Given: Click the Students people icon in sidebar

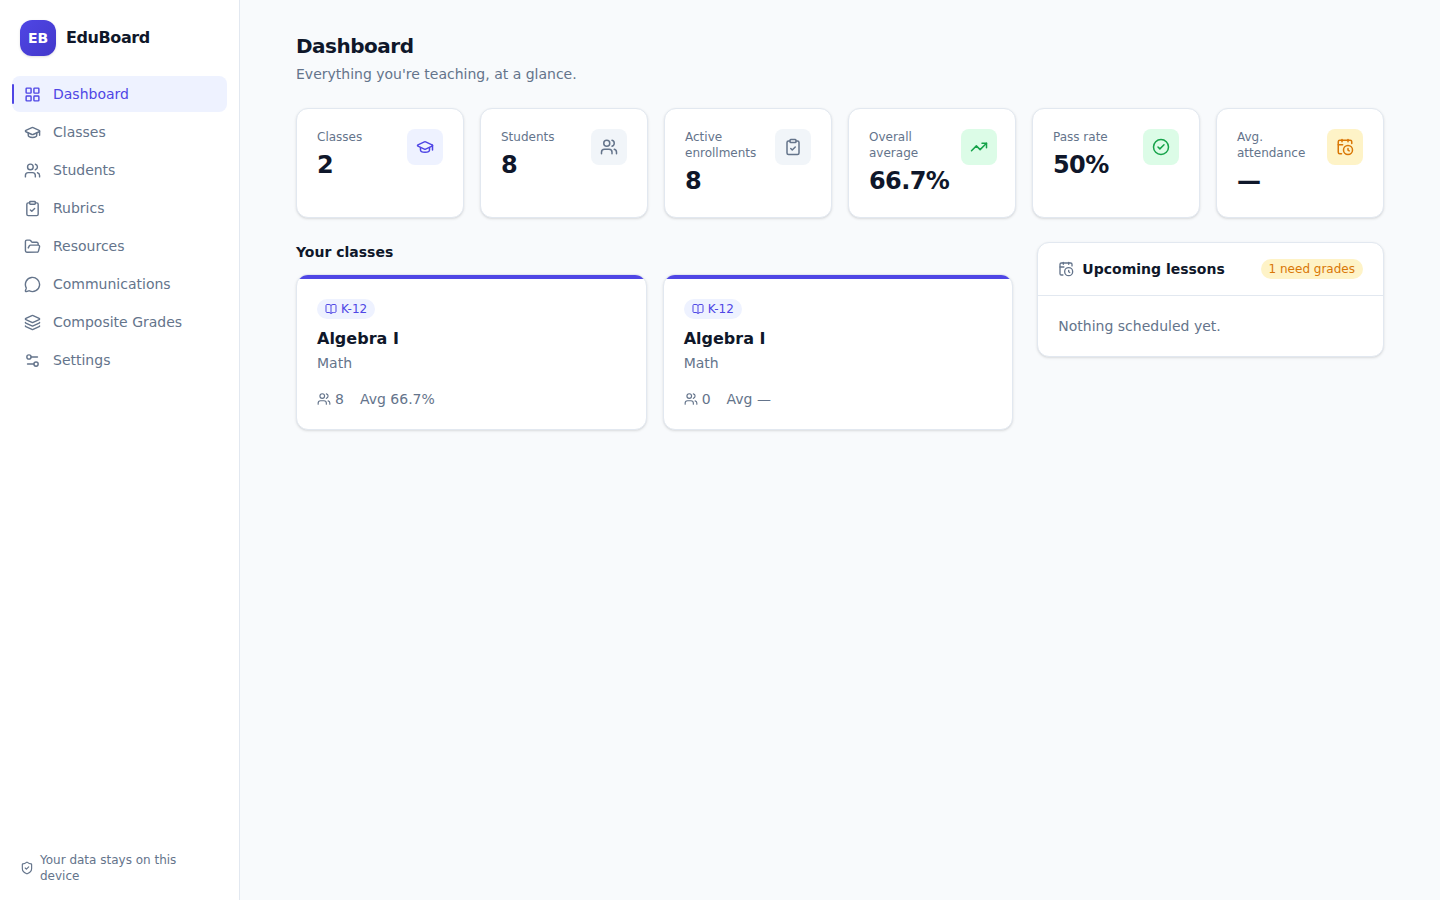Looking at the screenshot, I should [33, 170].
